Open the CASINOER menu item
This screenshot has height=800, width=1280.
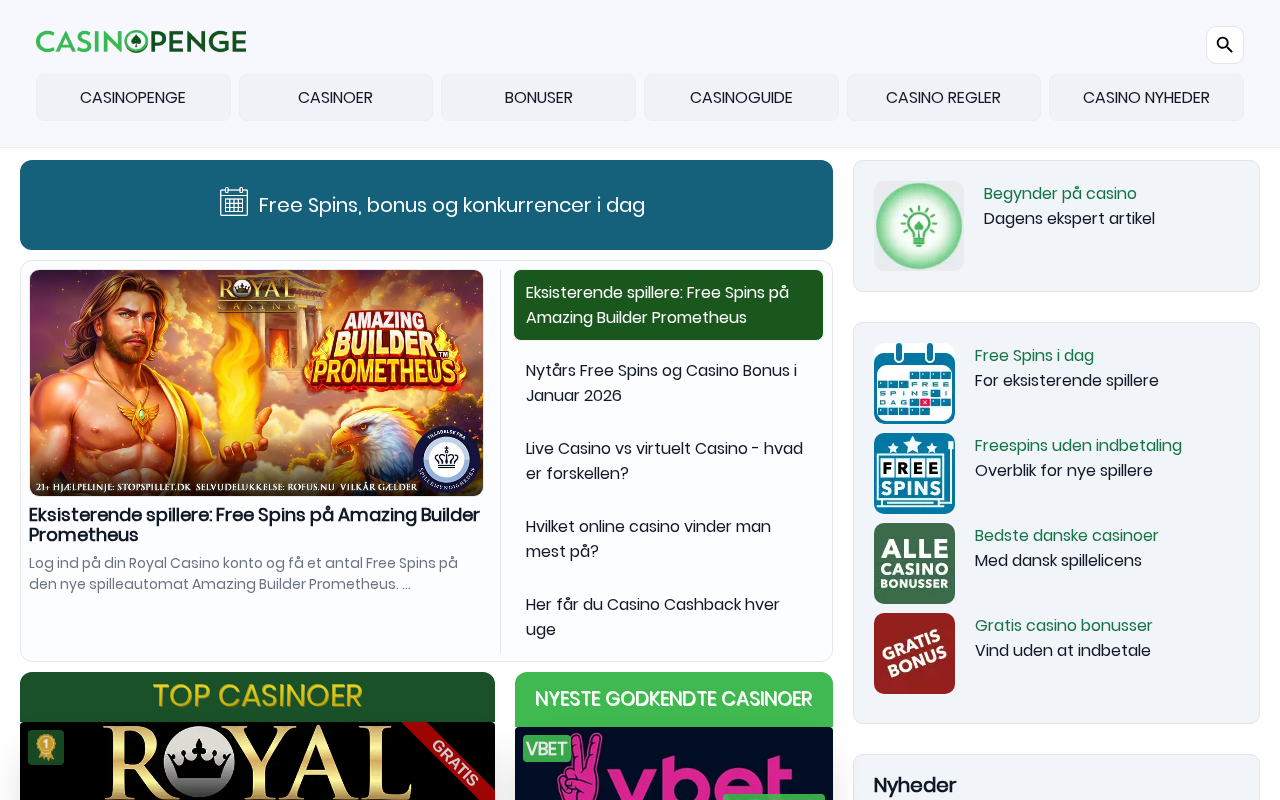pos(336,97)
